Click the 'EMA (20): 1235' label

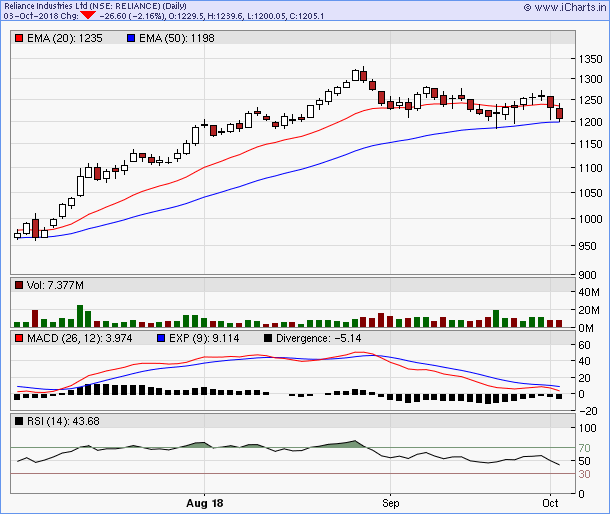click(x=65, y=38)
